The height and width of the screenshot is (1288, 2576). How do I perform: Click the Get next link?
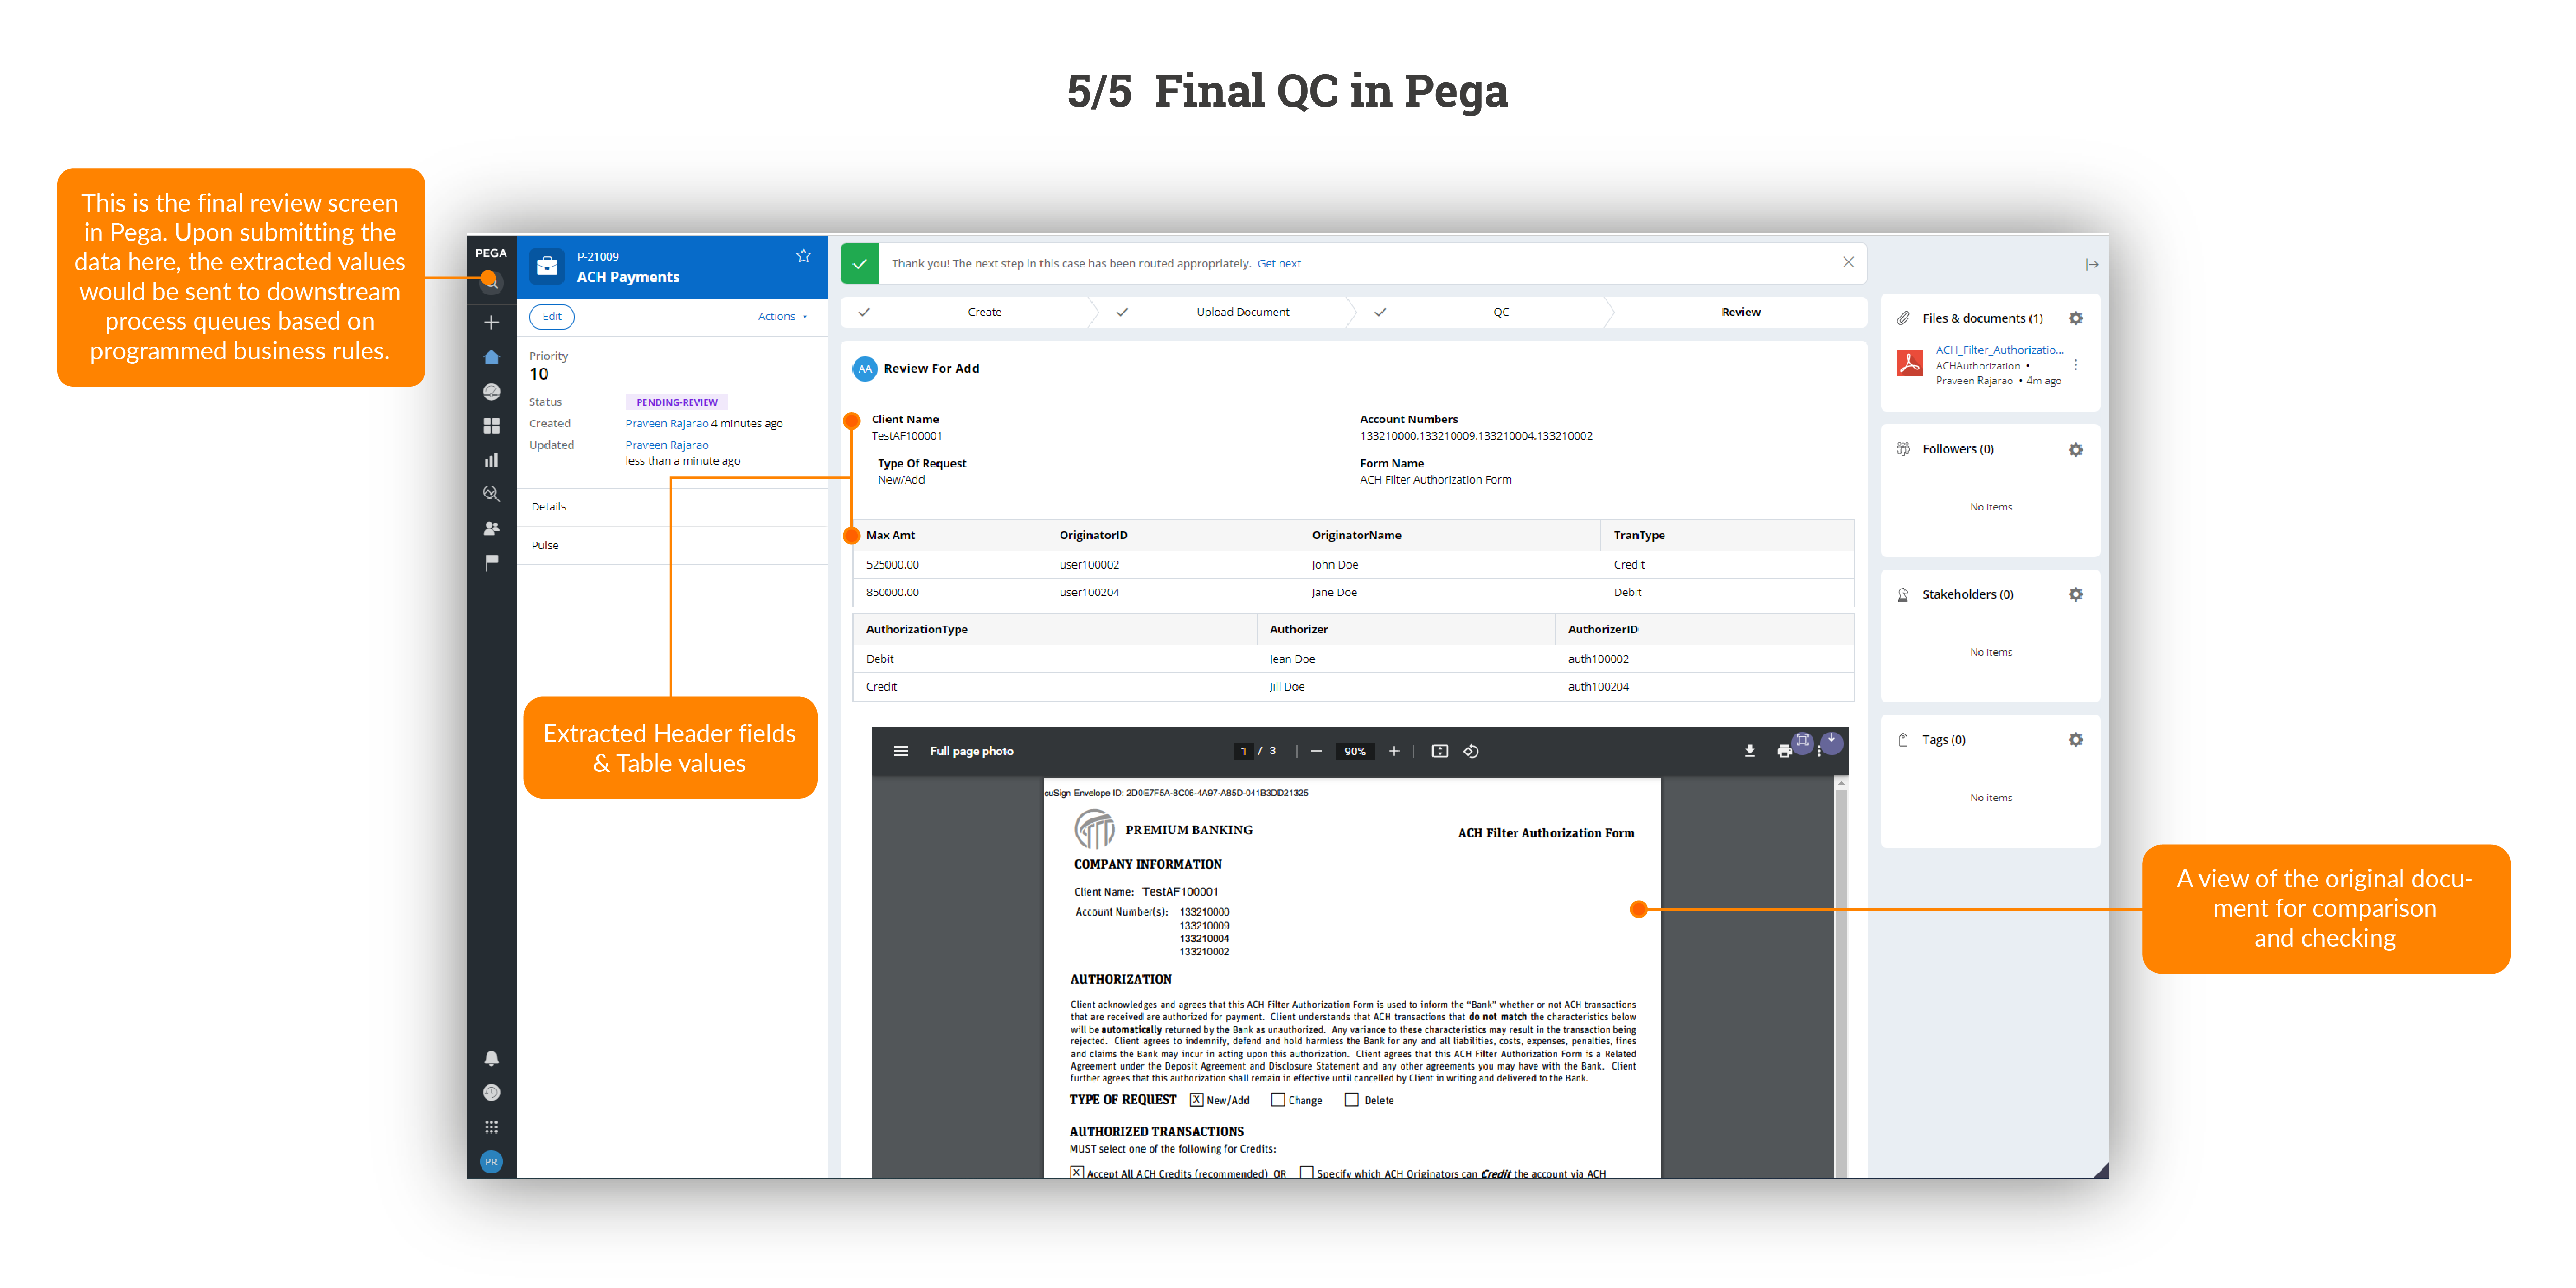(1278, 263)
